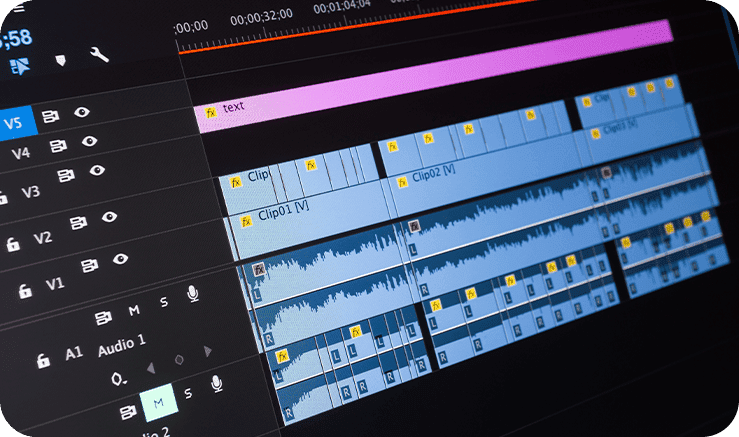Open fx badge on the text clip
739x437 pixels.
pos(211,112)
